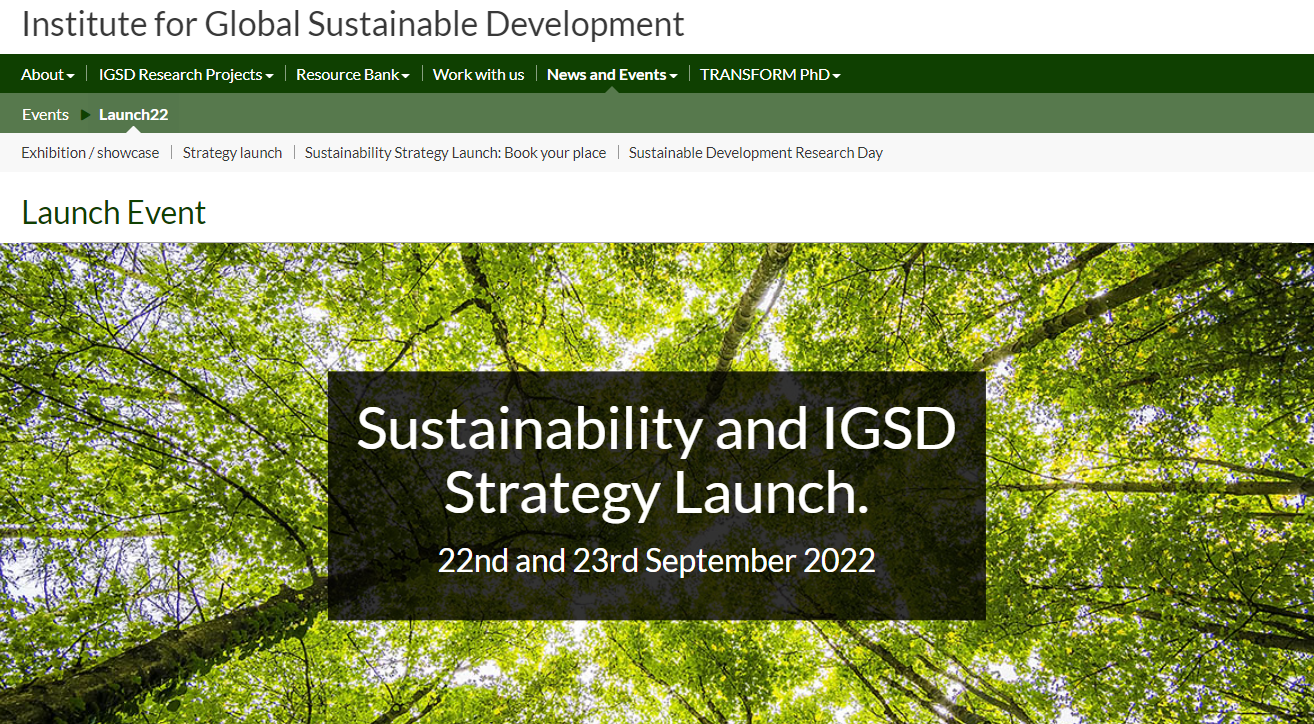Open the Work with us page
The height and width of the screenshot is (724, 1314).
(478, 75)
